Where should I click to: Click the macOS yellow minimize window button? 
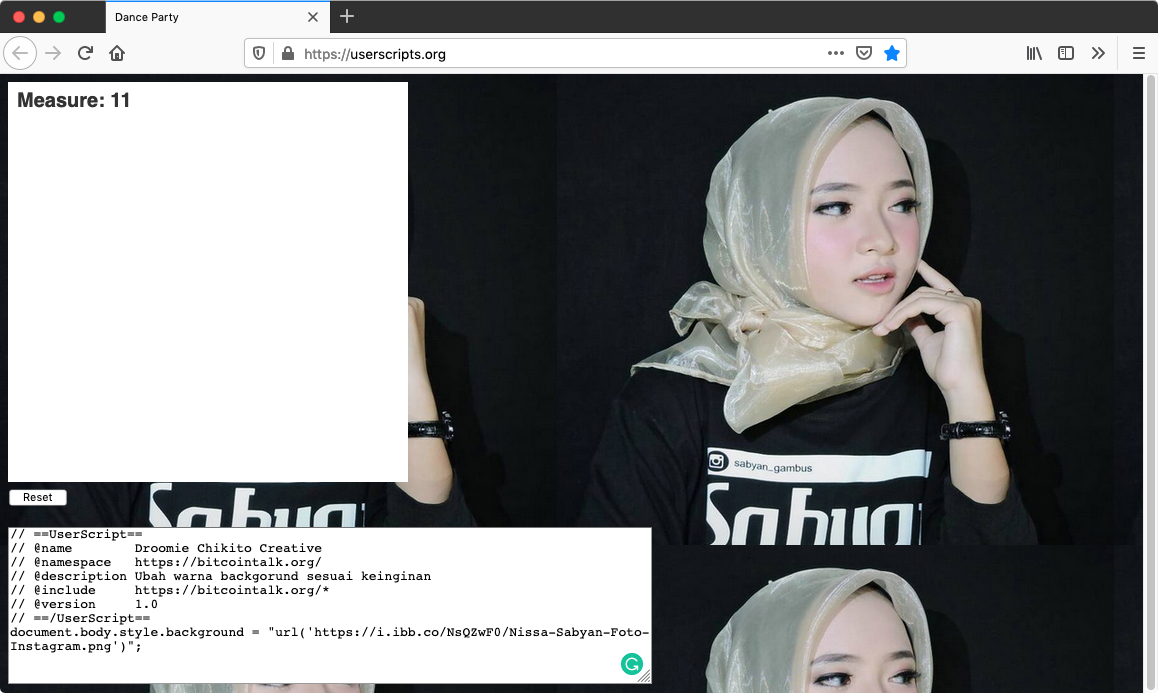coord(39,17)
